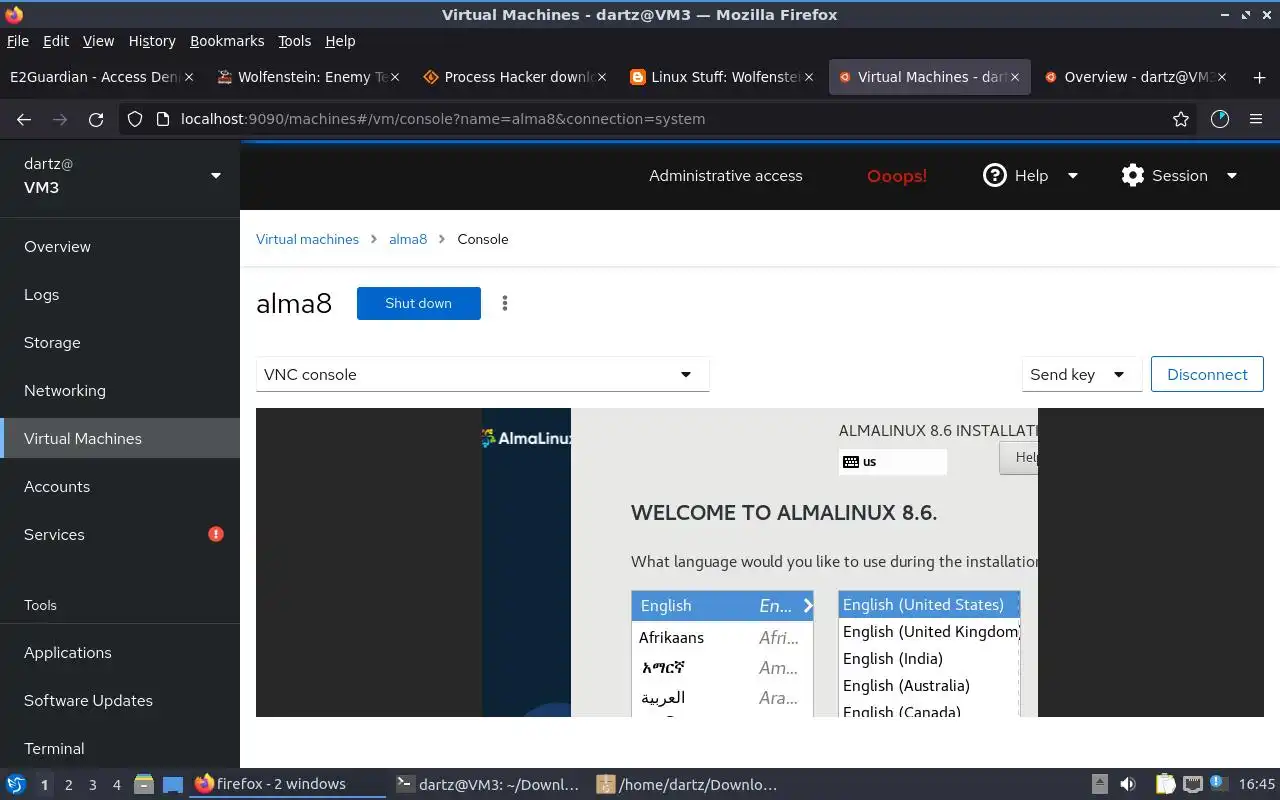Switch to workspace 3

pos(92,785)
